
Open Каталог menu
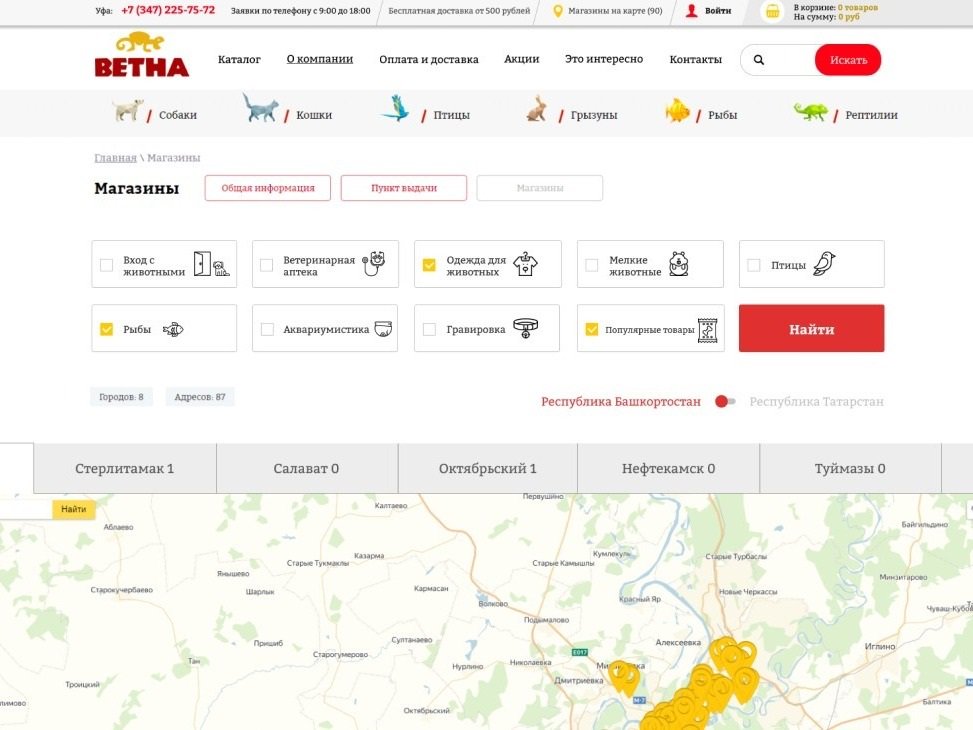[239, 60]
